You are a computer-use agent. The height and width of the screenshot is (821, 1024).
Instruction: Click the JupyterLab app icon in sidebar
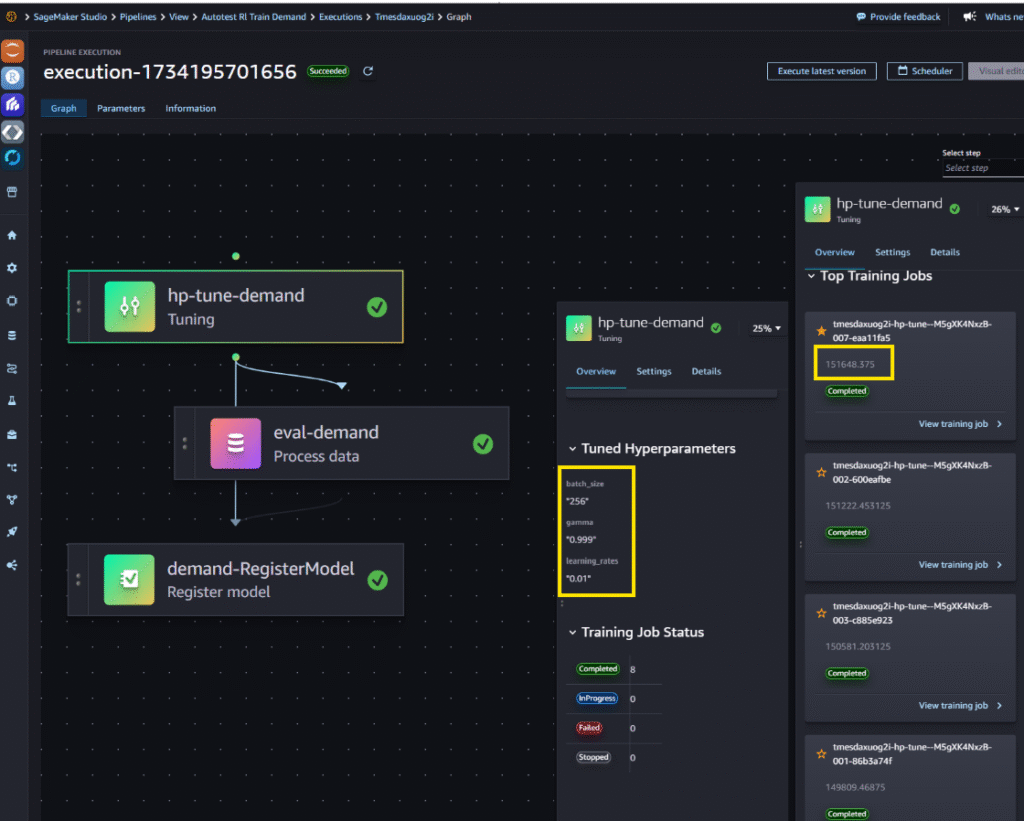pyautogui.click(x=12, y=51)
